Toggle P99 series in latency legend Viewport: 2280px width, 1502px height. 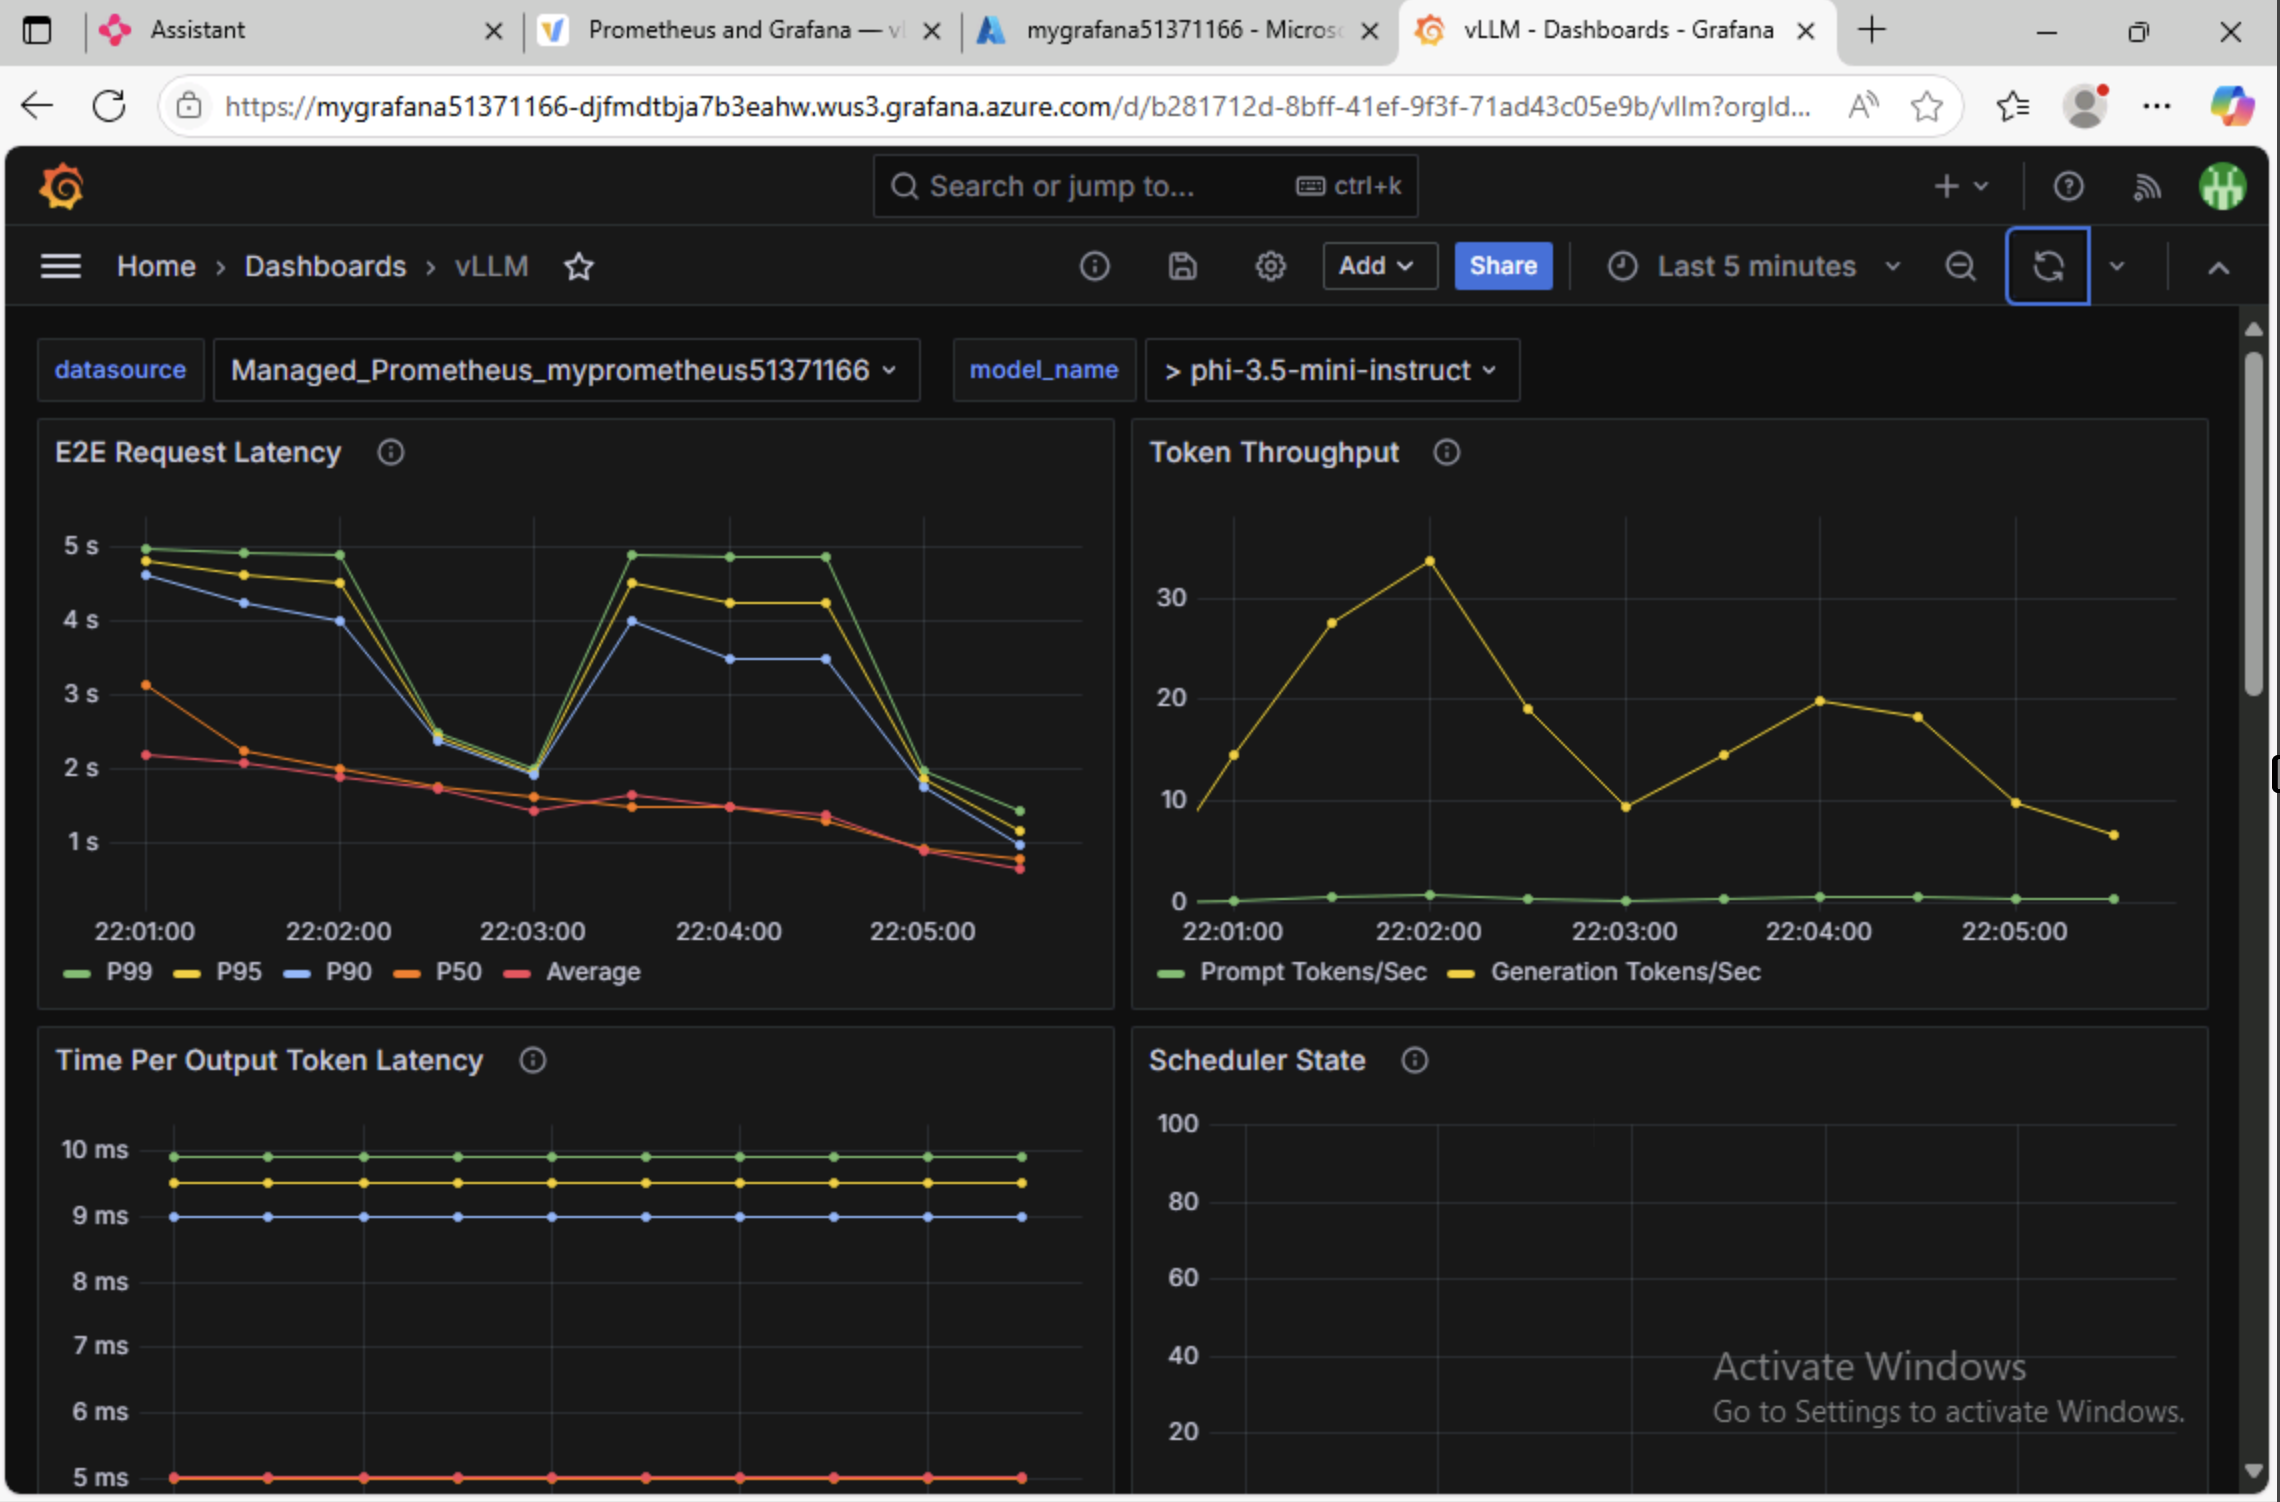[128, 972]
